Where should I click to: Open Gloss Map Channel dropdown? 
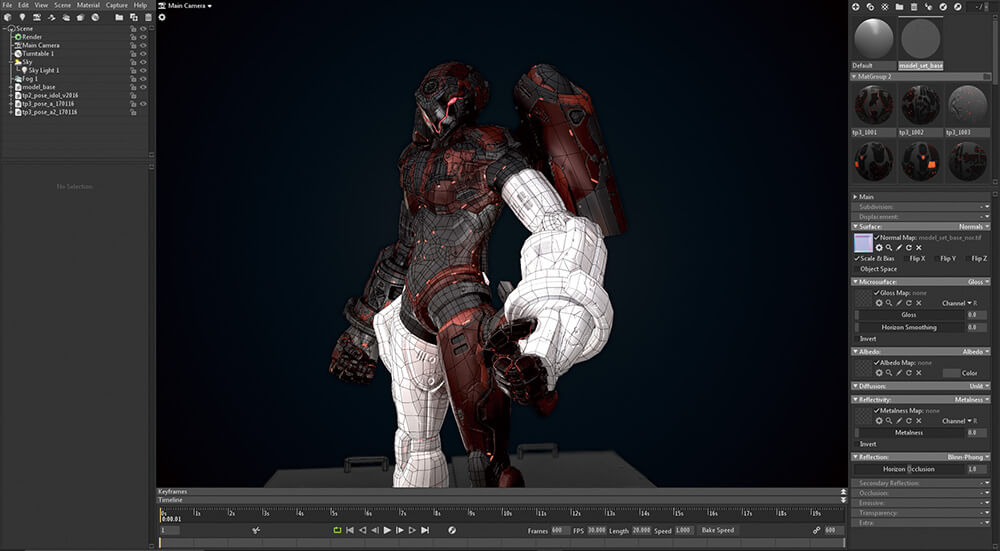[957, 303]
